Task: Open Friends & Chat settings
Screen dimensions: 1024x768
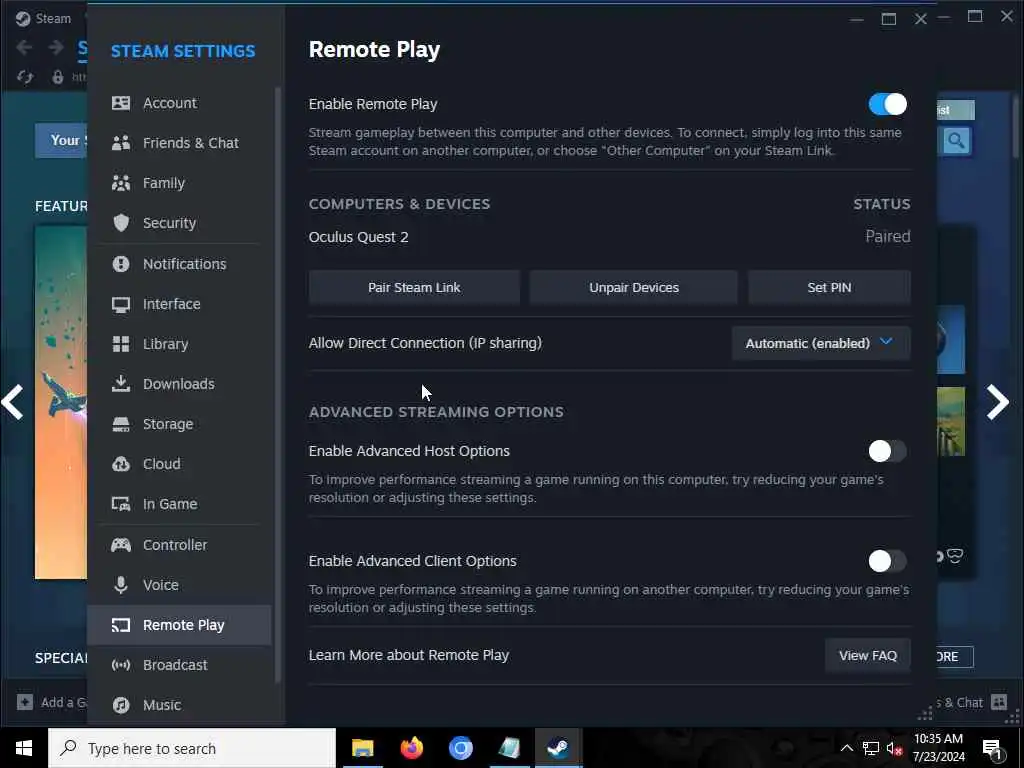Action: (180, 143)
